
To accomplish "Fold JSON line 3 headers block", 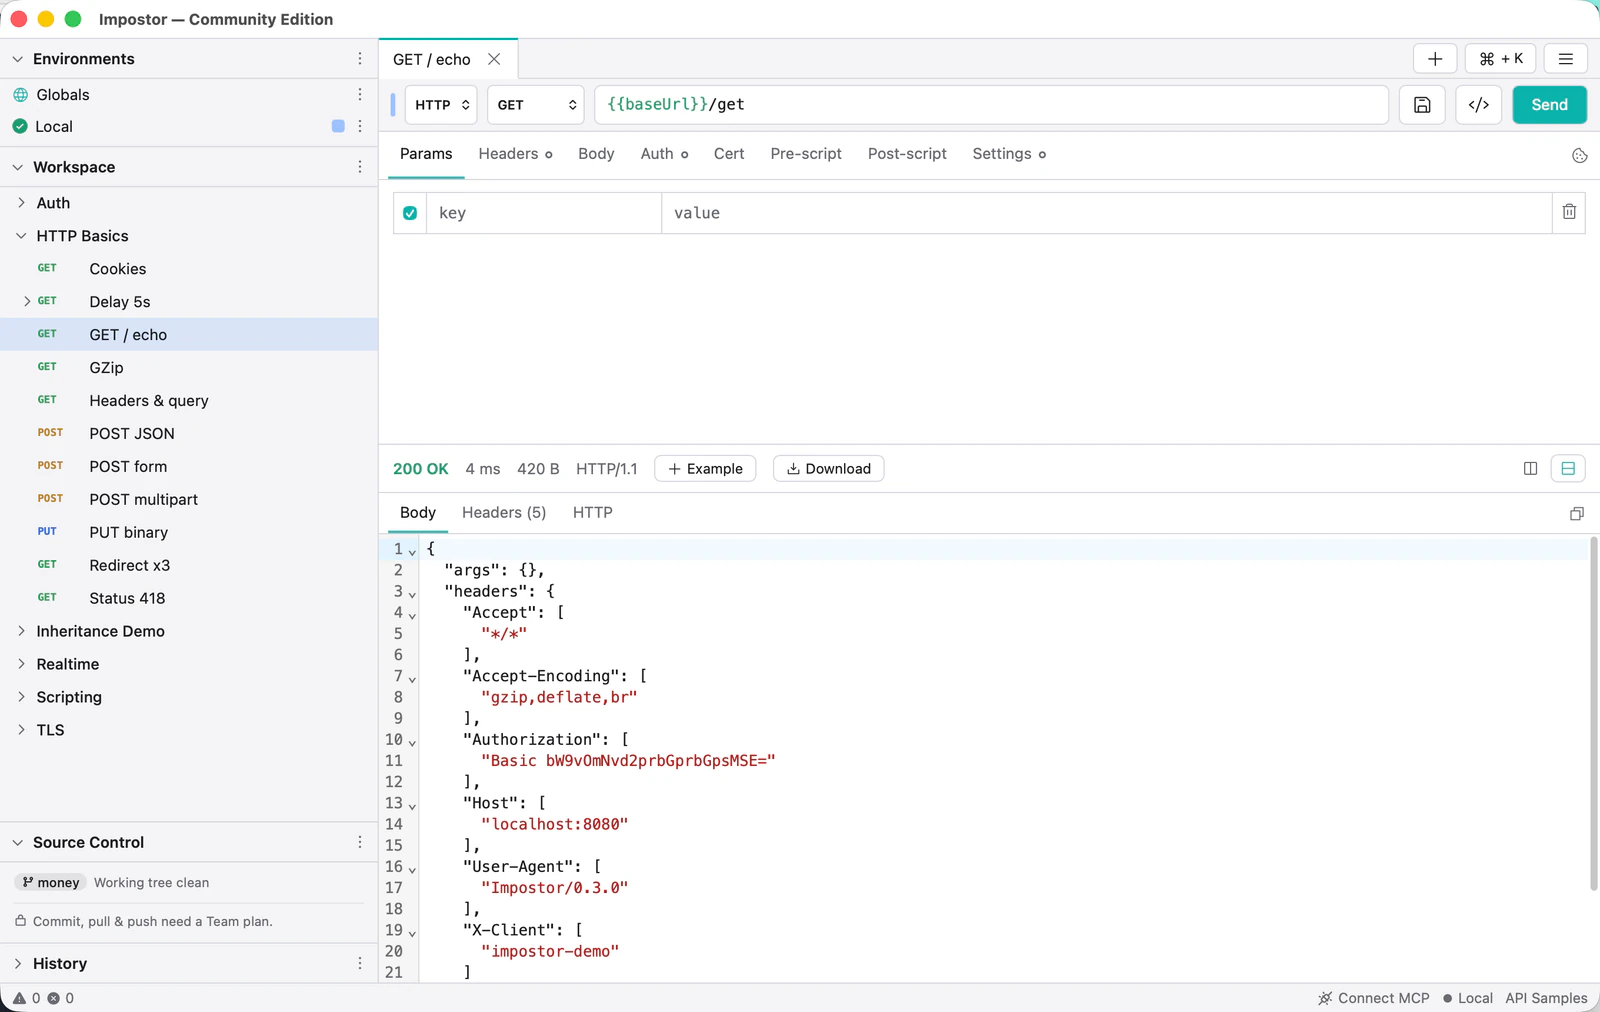I will pyautogui.click(x=412, y=594).
